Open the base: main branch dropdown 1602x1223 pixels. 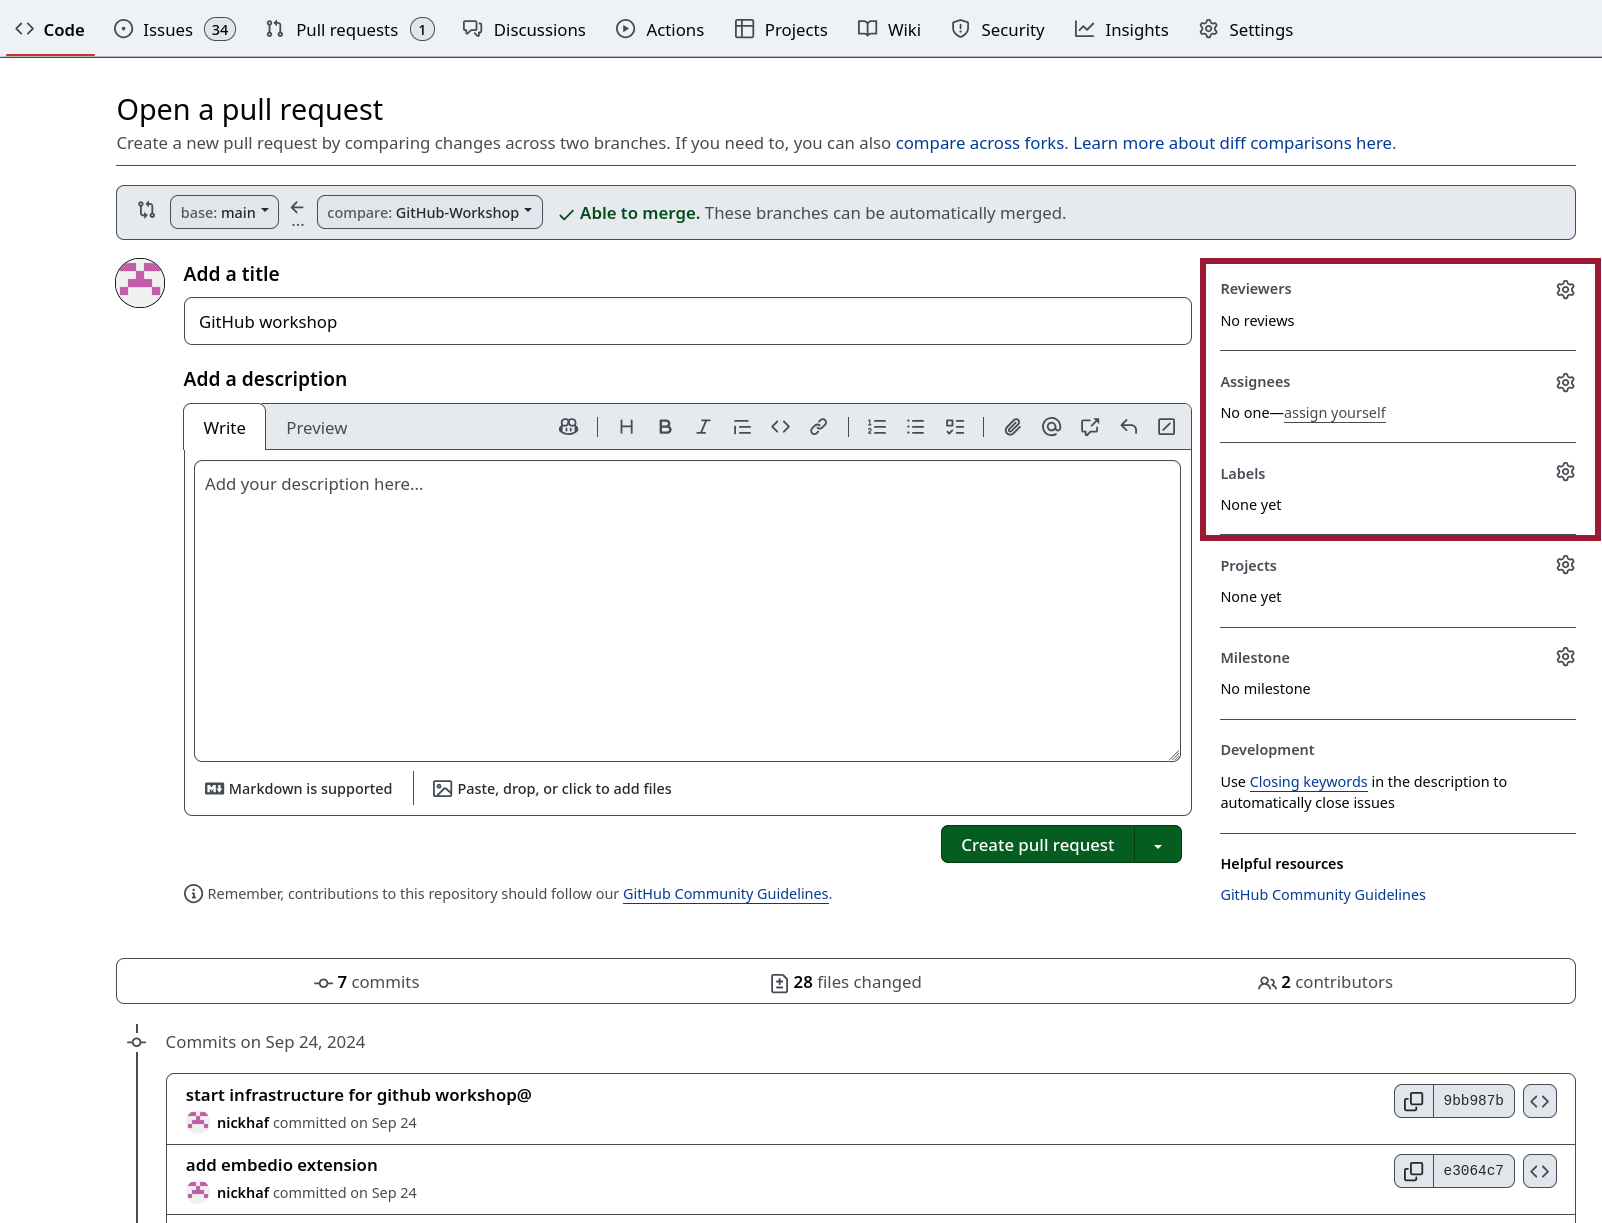[224, 212]
